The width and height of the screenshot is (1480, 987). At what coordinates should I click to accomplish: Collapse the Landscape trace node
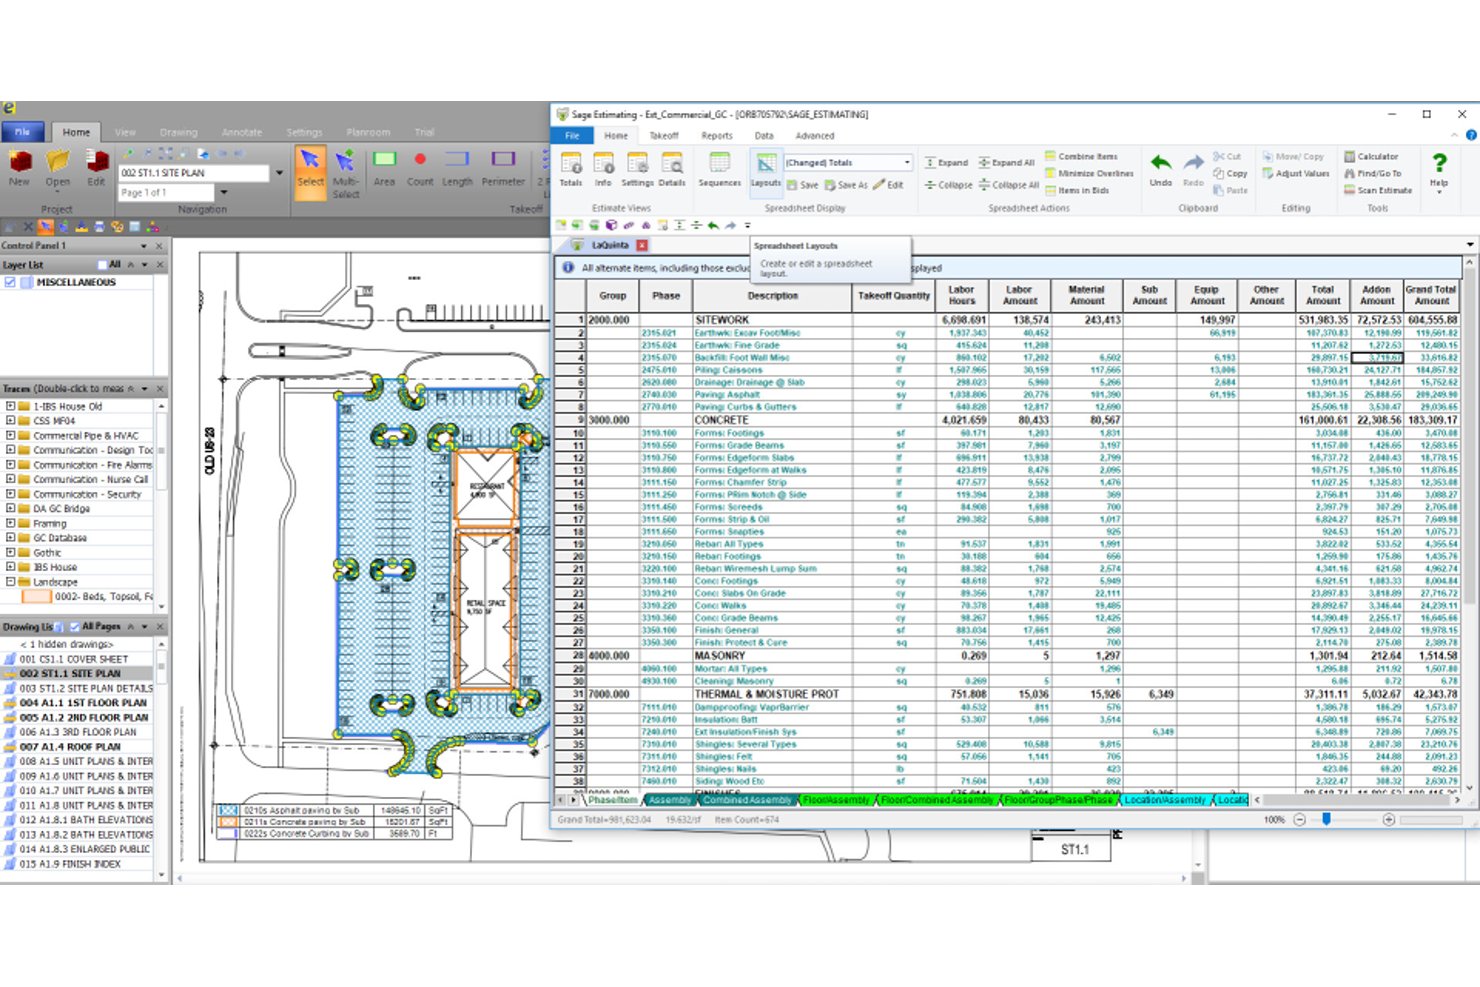[10, 582]
